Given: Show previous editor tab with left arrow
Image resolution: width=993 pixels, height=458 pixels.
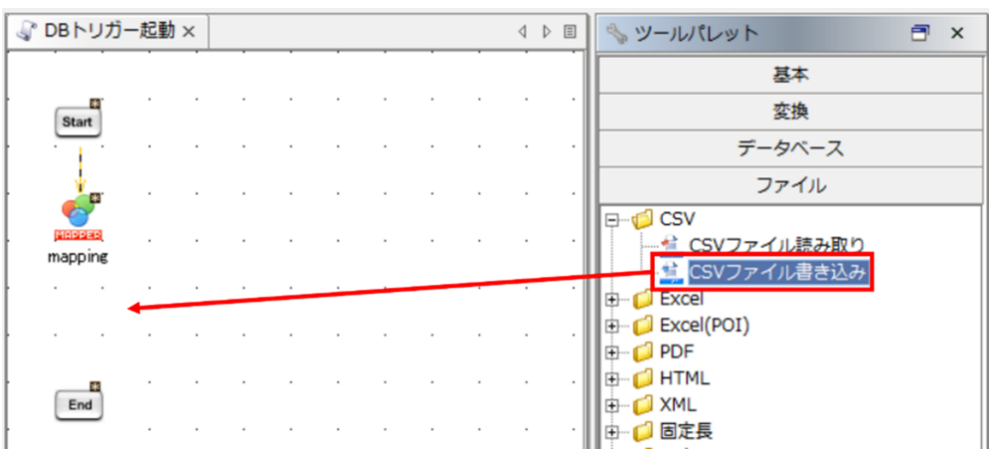Looking at the screenshot, I should 523,32.
